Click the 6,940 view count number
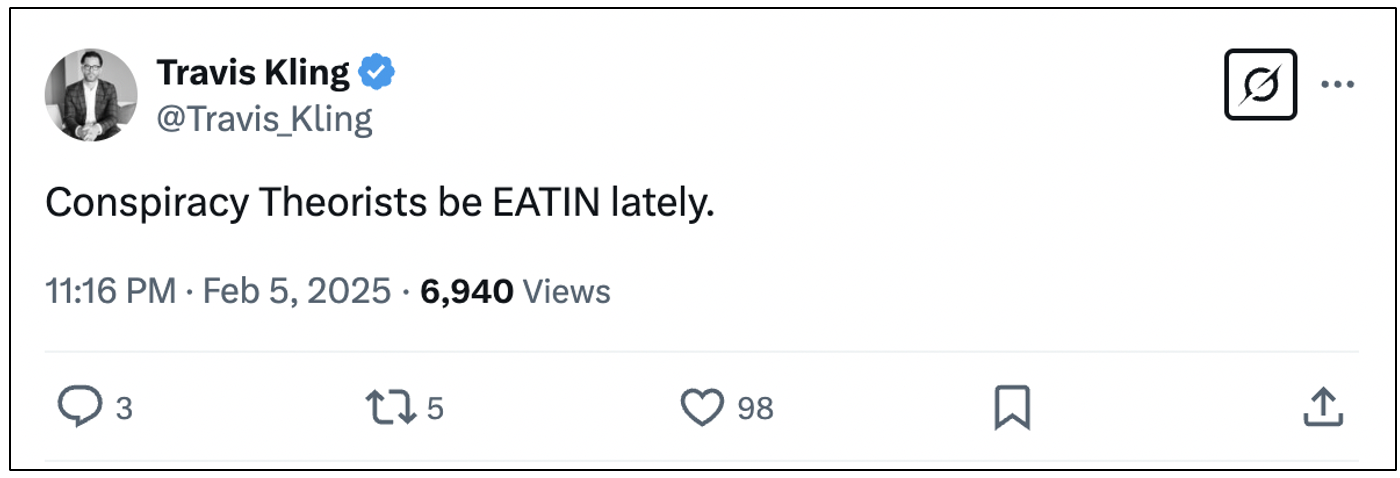The height and width of the screenshot is (478, 1400). pyautogui.click(x=467, y=292)
